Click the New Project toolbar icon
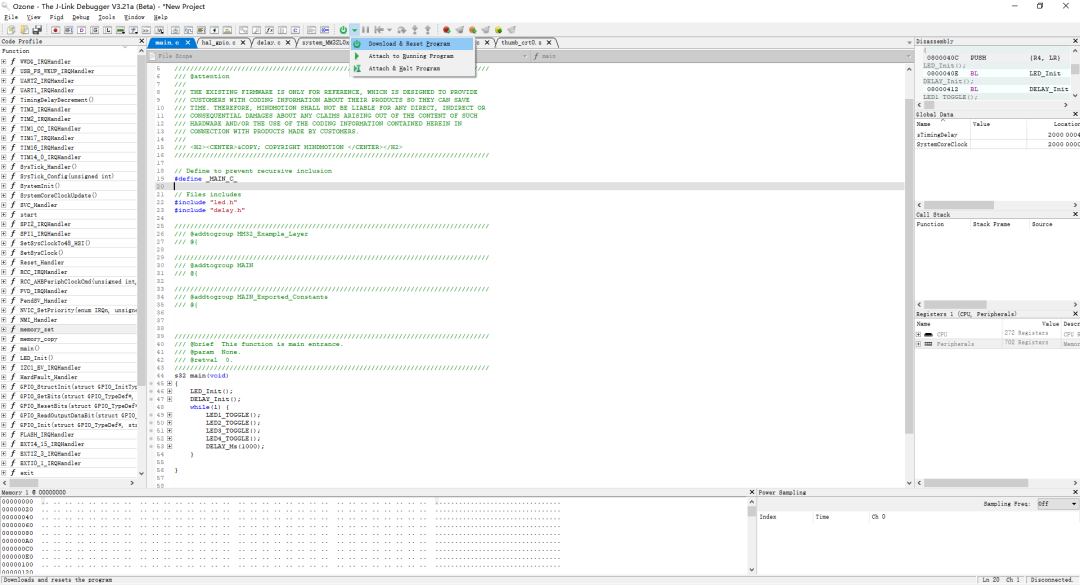This screenshot has width=1080, height=585. pyautogui.click(x=11, y=30)
